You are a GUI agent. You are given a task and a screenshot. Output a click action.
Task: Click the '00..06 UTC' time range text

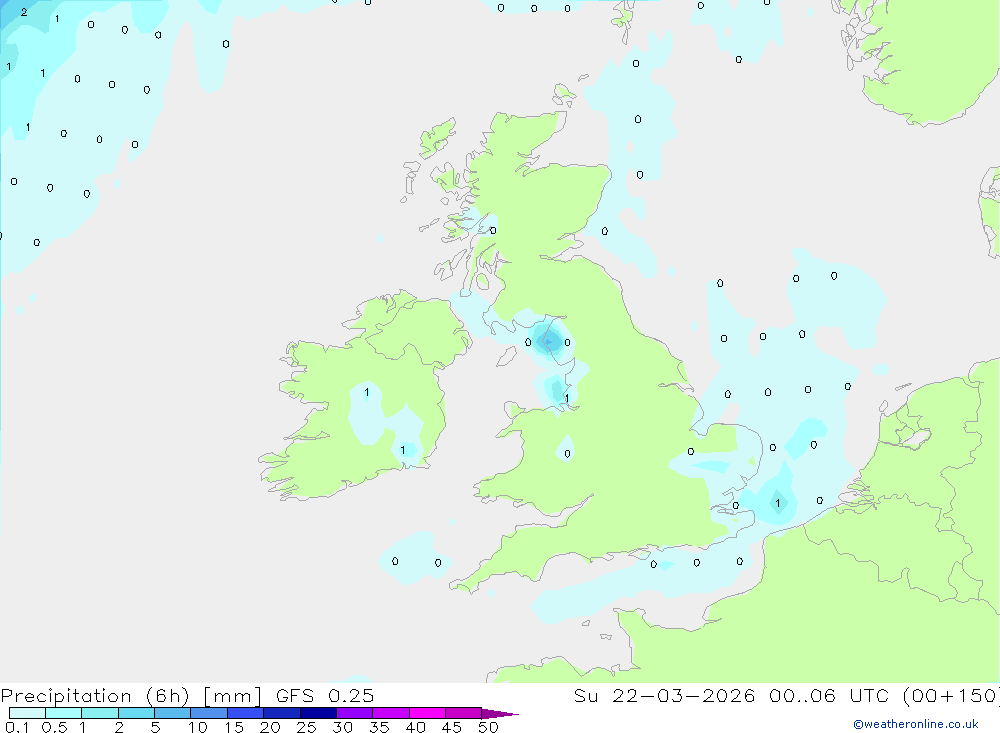pyautogui.click(x=829, y=696)
